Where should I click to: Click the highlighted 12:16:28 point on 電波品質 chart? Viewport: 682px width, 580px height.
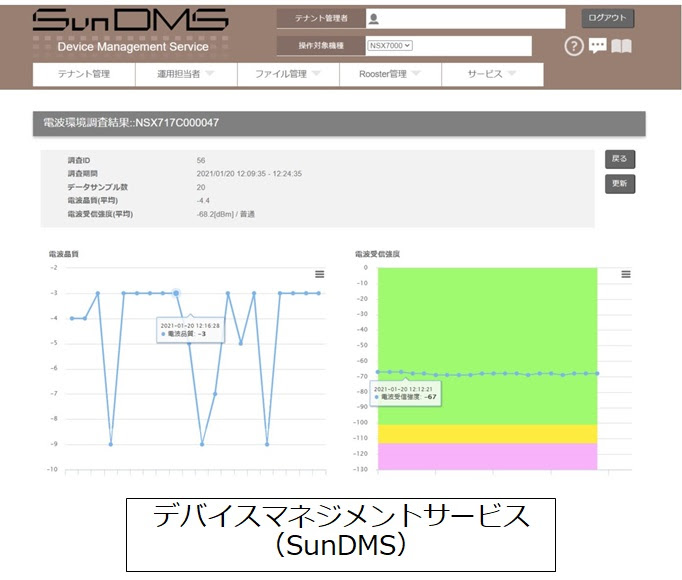(176, 293)
